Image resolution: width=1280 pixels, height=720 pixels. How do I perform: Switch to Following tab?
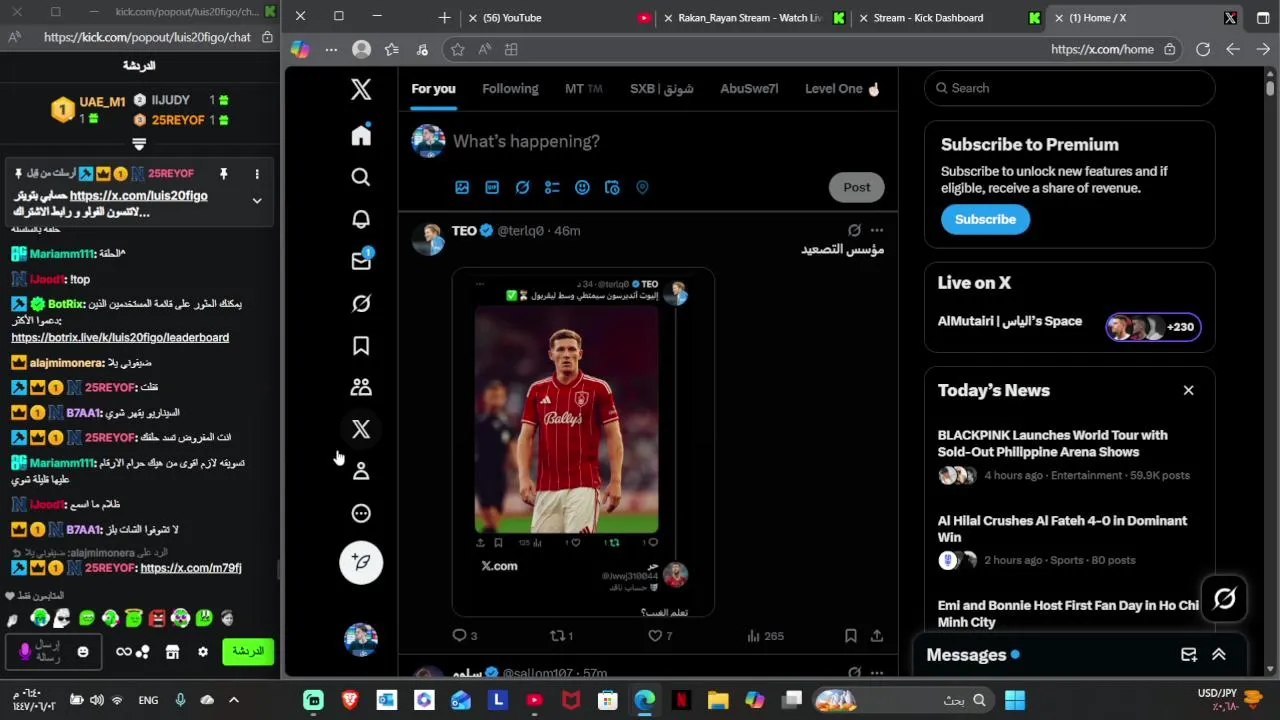[510, 88]
